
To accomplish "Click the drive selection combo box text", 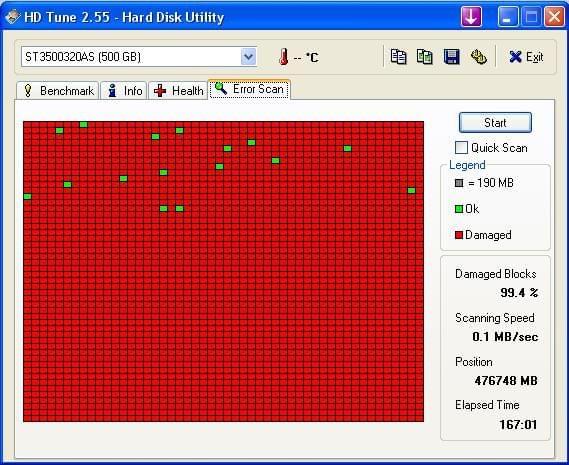I will click(x=83, y=57).
